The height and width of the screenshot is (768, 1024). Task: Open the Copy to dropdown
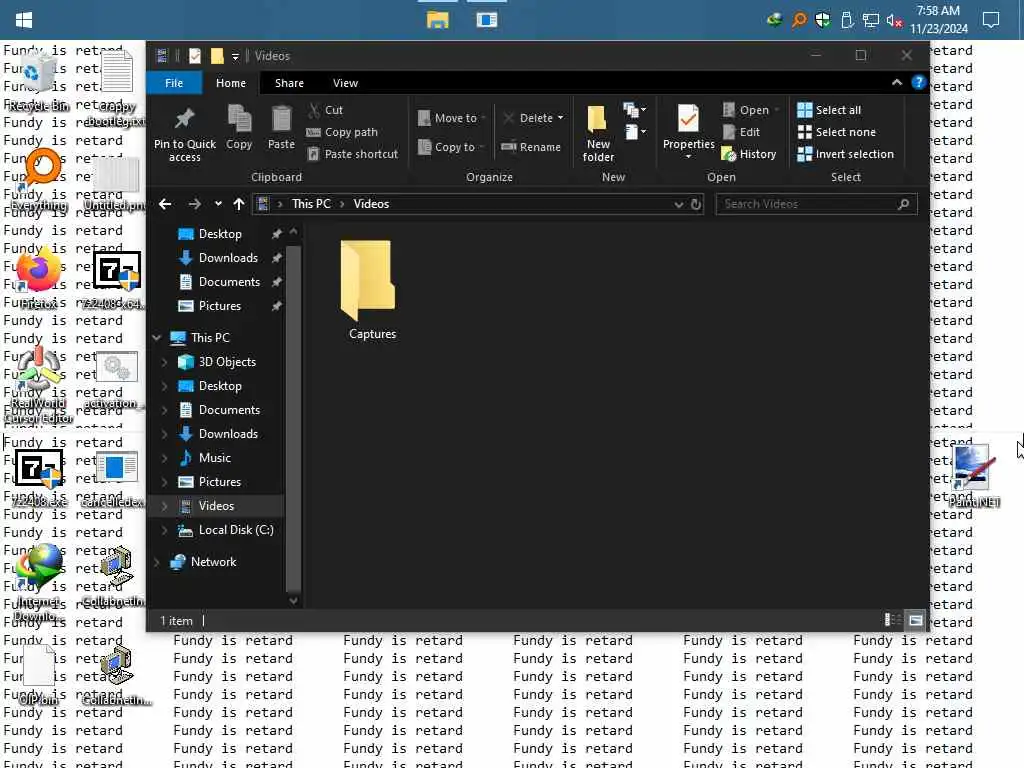coord(451,147)
